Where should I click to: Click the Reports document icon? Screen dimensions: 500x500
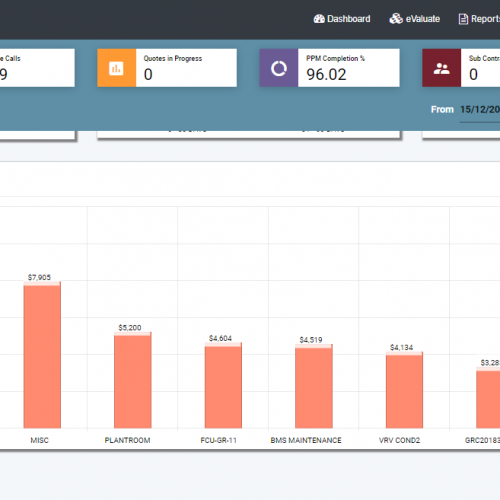(463, 19)
